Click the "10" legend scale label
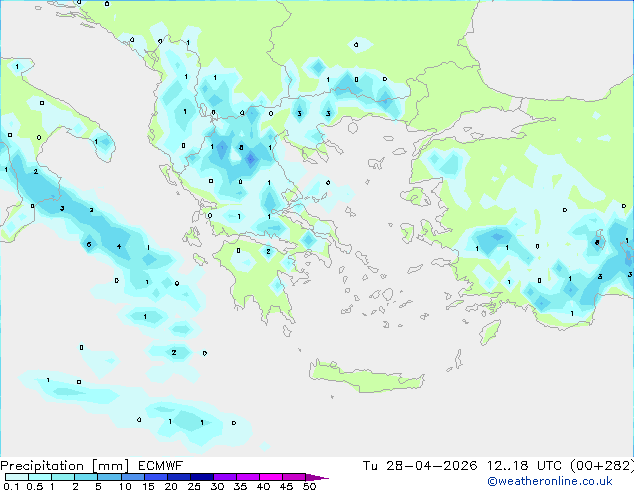This screenshot has width=634, height=490. click(125, 486)
